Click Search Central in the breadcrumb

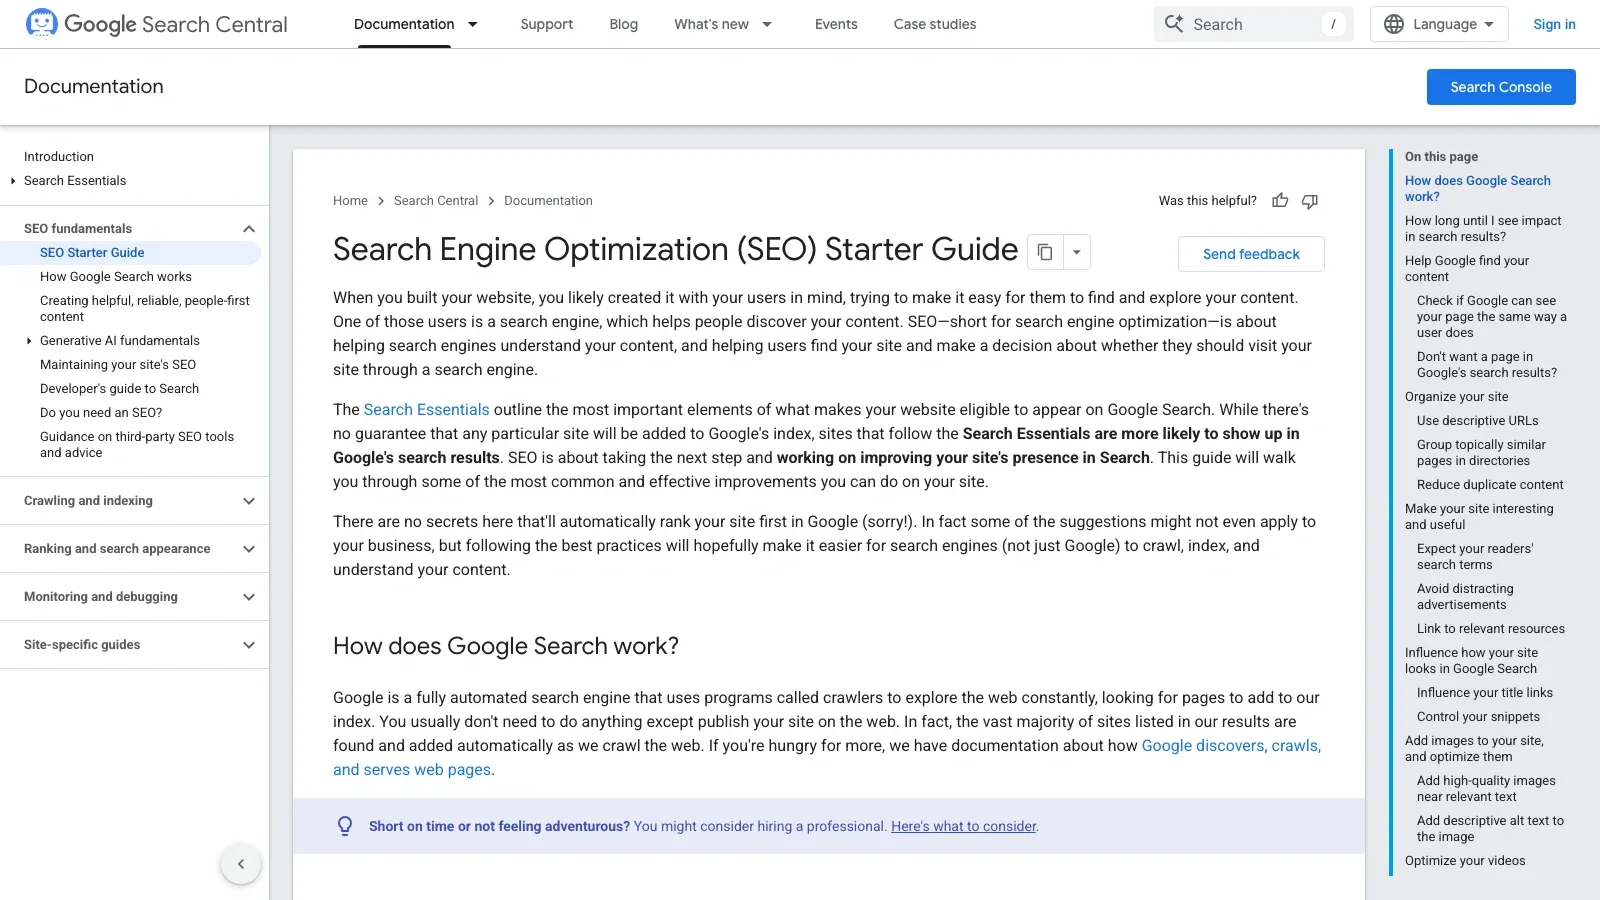coord(436,201)
